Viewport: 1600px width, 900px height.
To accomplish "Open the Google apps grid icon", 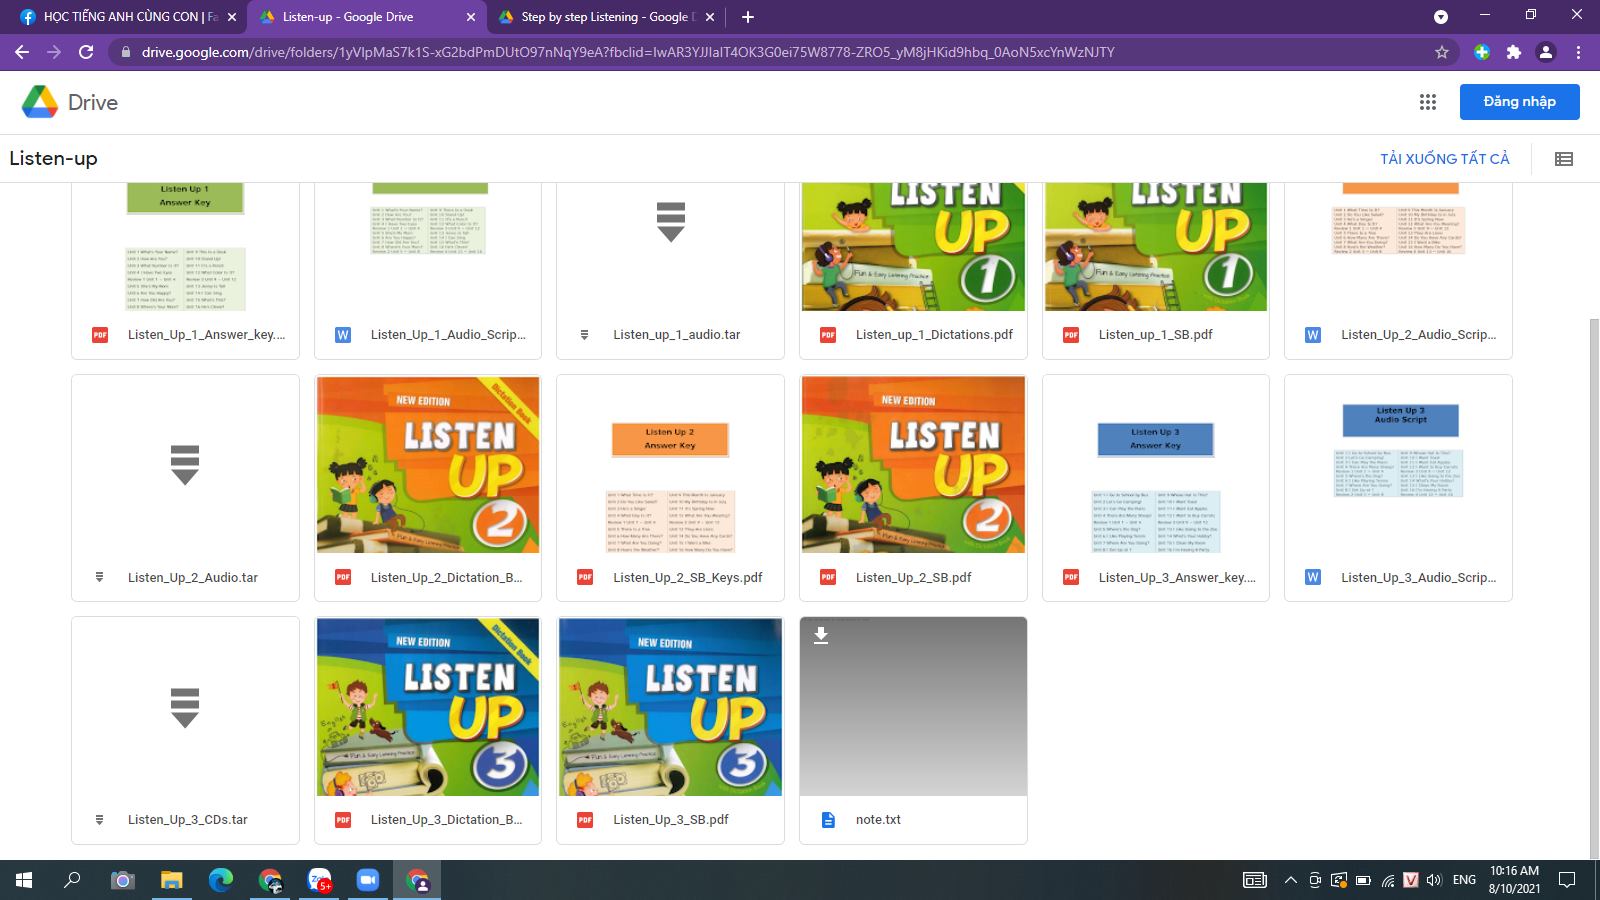I will click(1427, 102).
